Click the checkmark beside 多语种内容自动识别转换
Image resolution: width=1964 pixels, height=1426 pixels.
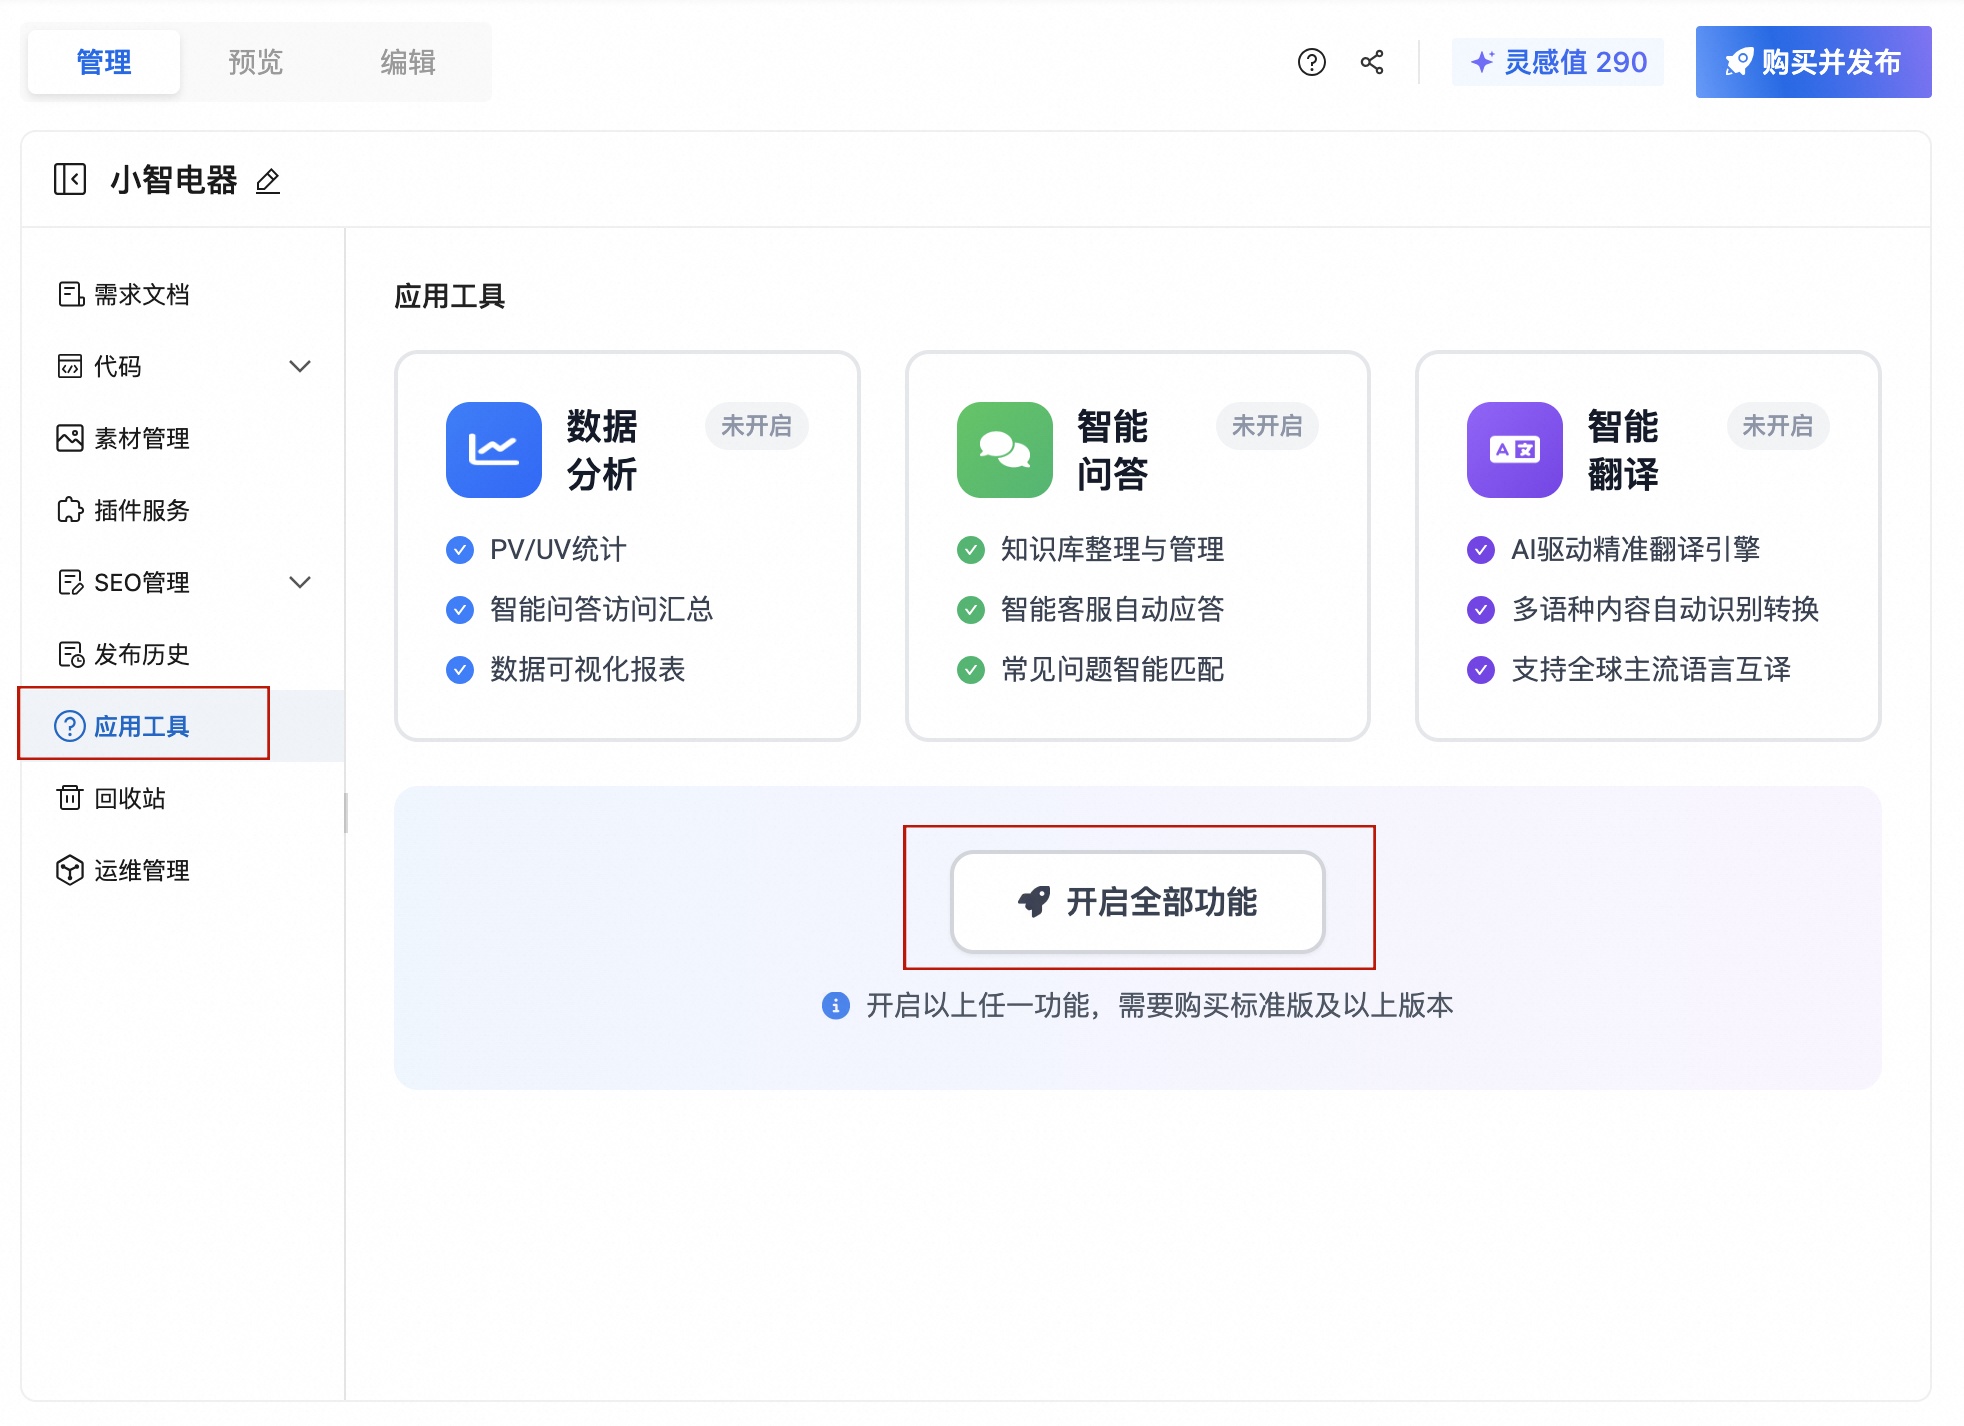[x=1481, y=610]
